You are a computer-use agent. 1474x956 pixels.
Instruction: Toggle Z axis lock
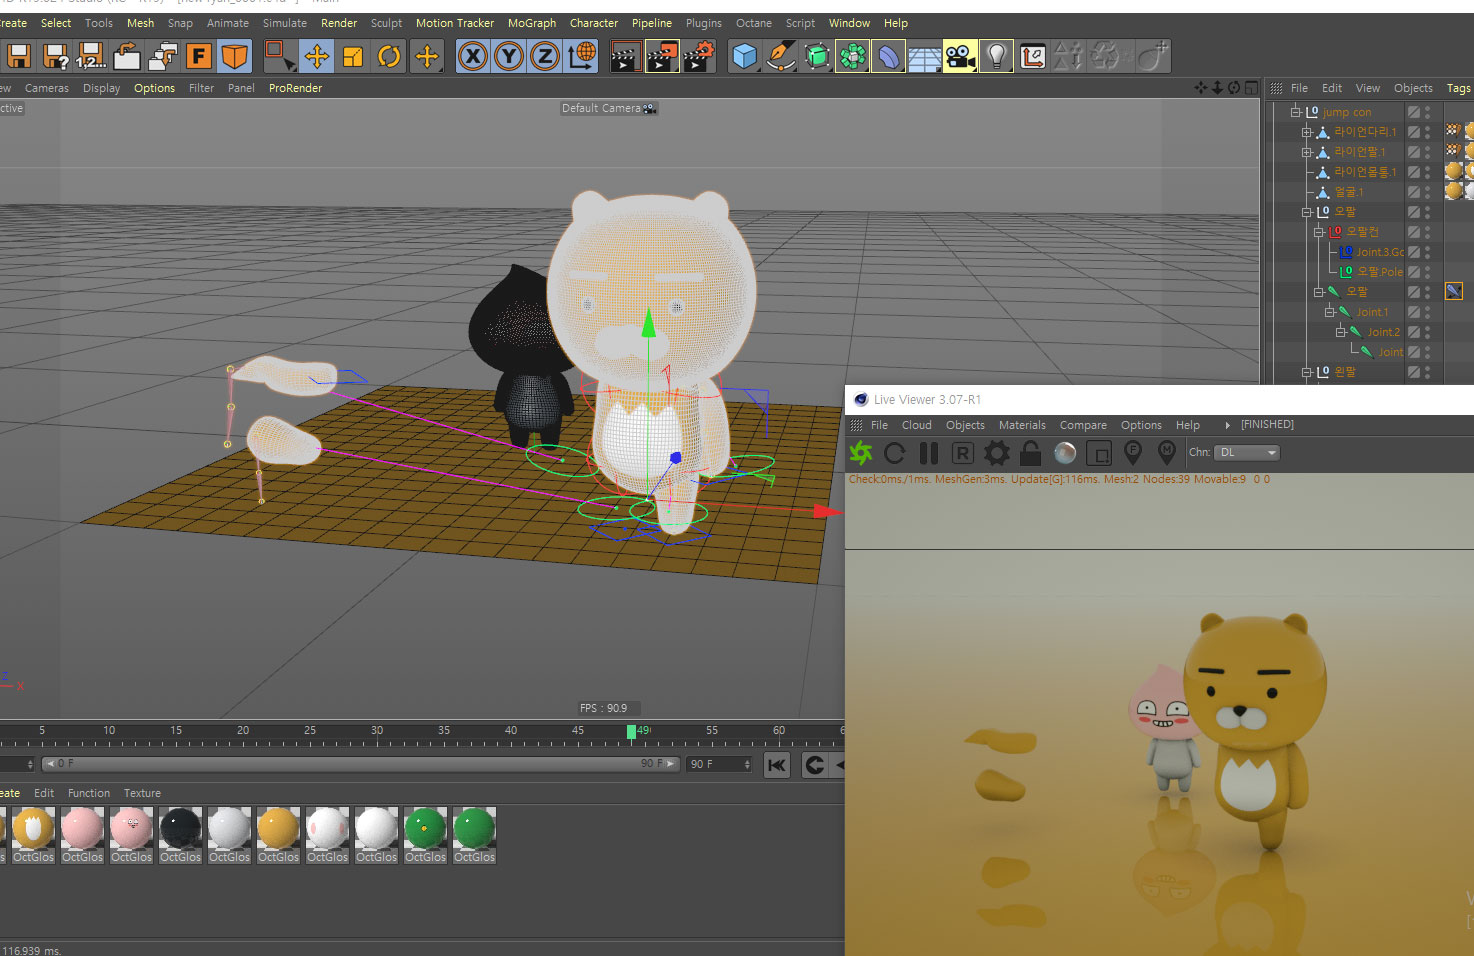tap(545, 56)
